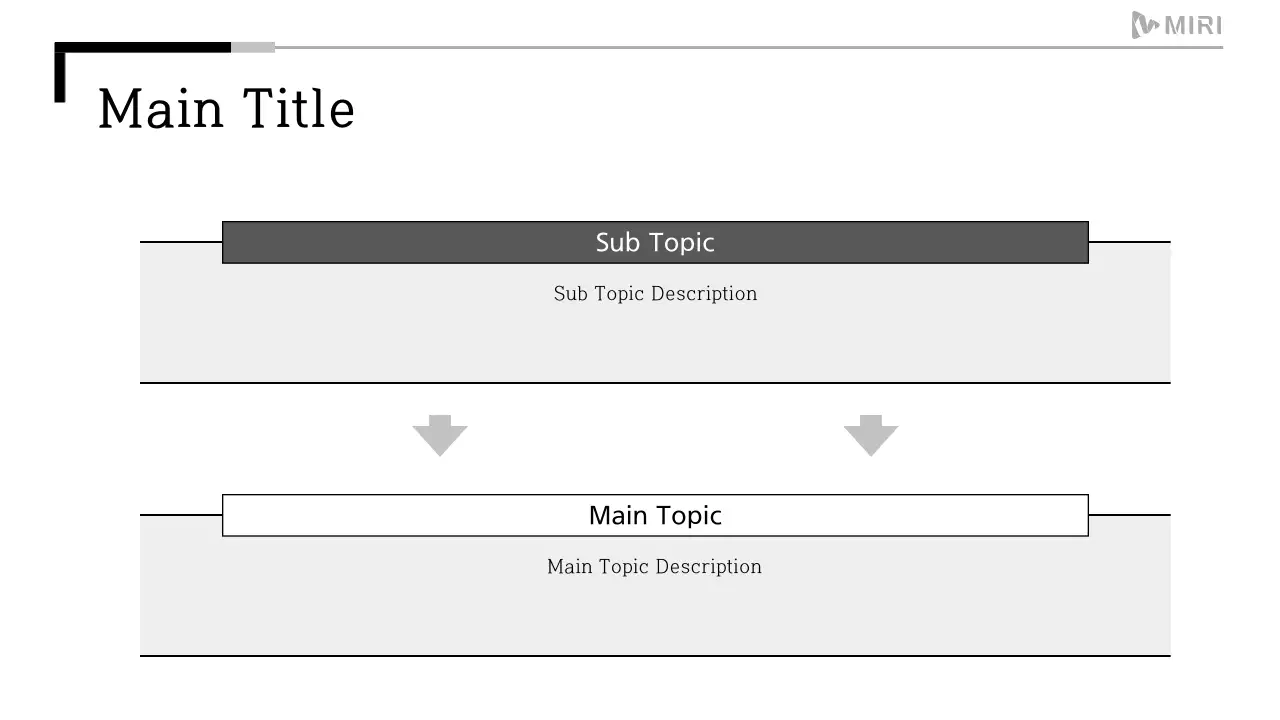1280x720 pixels.
Task: Select the short light gray segment at top
Action: [253, 47]
